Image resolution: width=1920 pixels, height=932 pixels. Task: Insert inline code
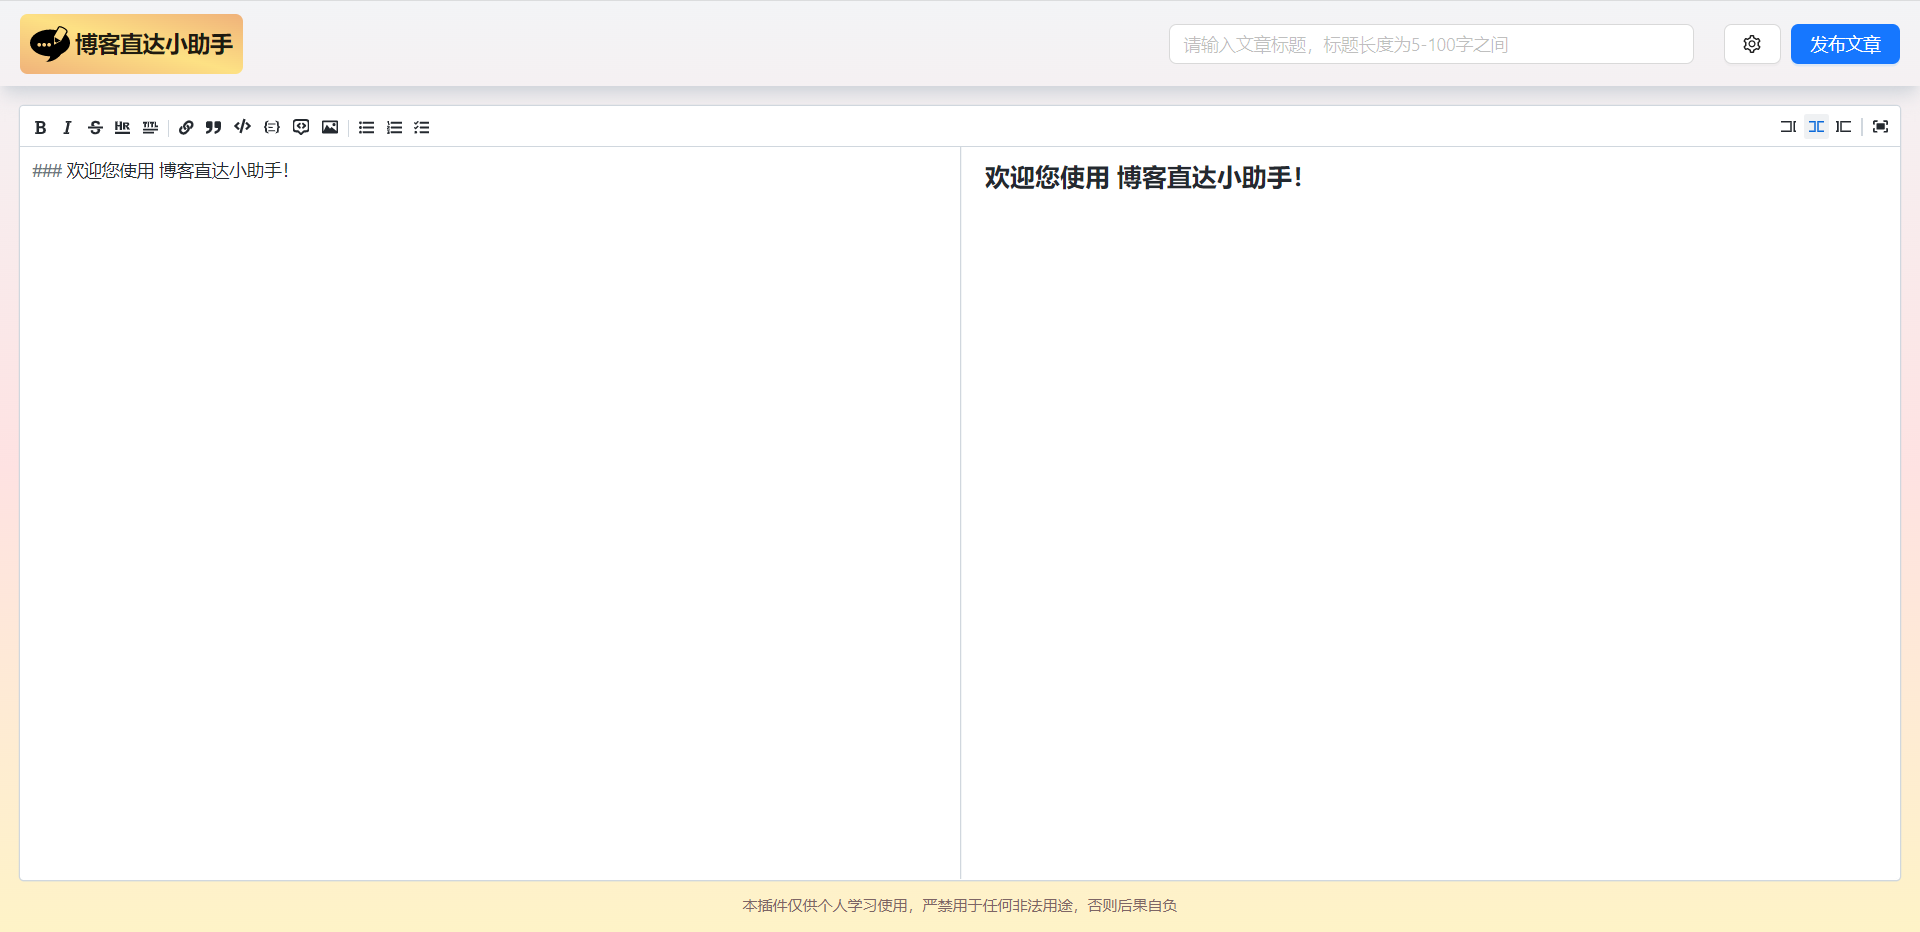(242, 127)
